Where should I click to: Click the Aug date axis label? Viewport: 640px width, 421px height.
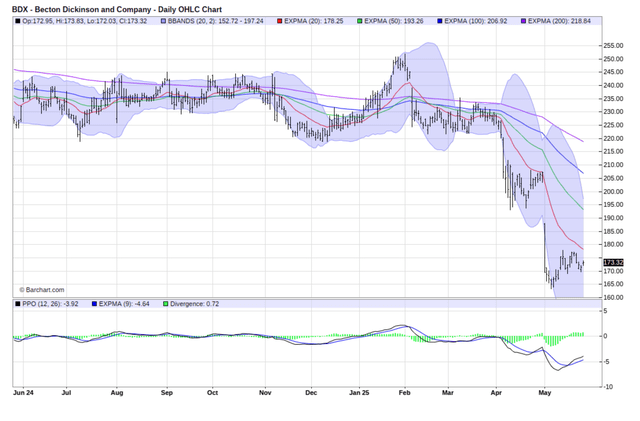click(117, 393)
